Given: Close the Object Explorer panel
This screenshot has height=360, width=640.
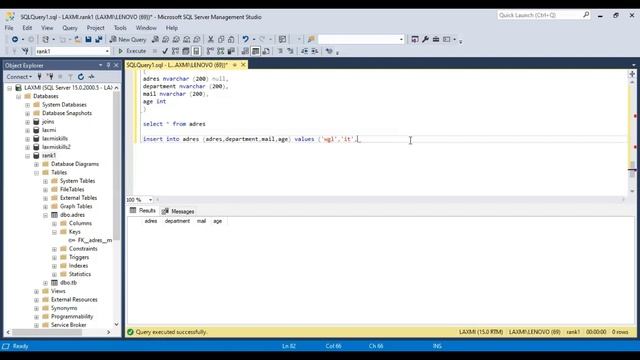Looking at the screenshot, I should 116,65.
